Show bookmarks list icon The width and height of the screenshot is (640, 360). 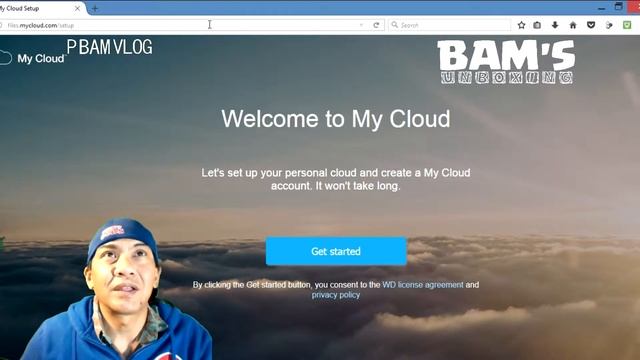click(x=537, y=25)
